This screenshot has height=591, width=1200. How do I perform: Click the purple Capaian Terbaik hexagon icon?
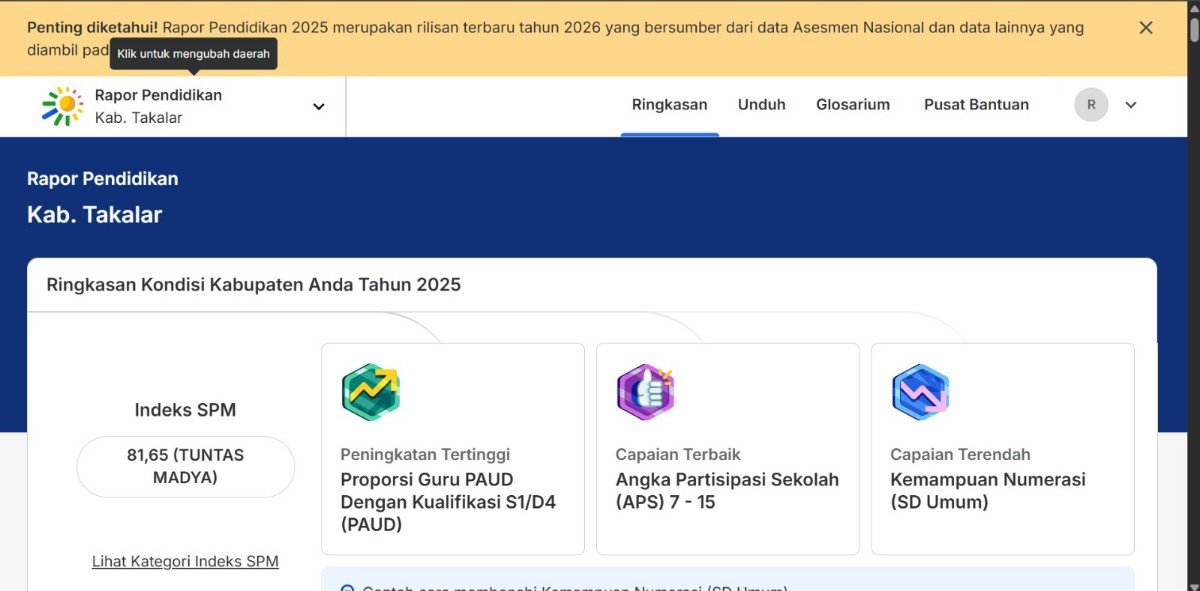645,391
